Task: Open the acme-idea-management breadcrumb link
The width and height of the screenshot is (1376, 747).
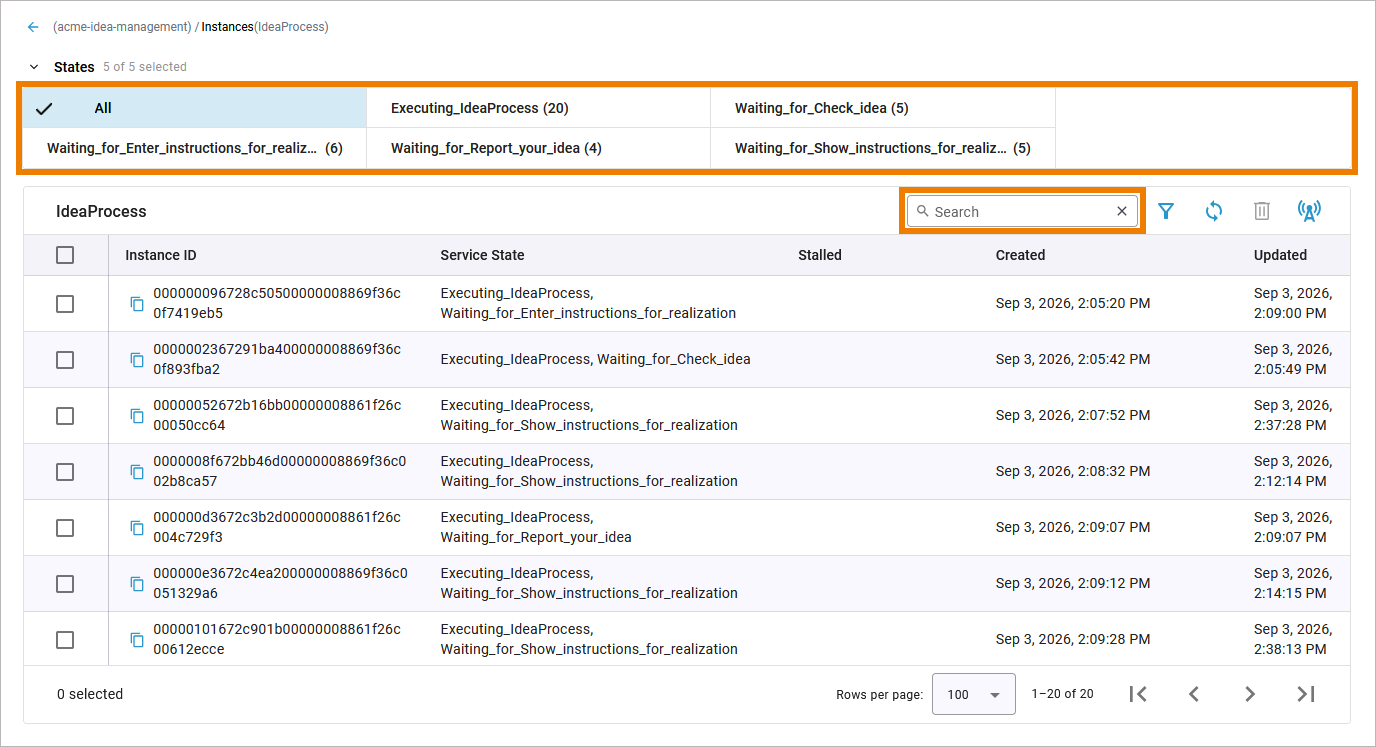Action: tap(121, 27)
